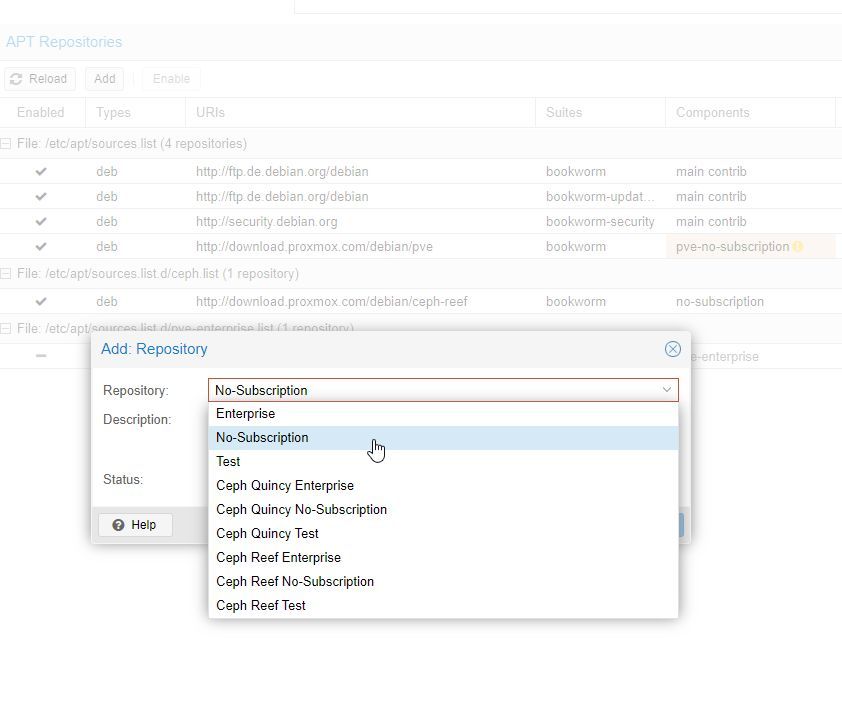The height and width of the screenshot is (714, 842).
Task: Select Ceph Quincy Enterprise option
Action: (x=443, y=486)
